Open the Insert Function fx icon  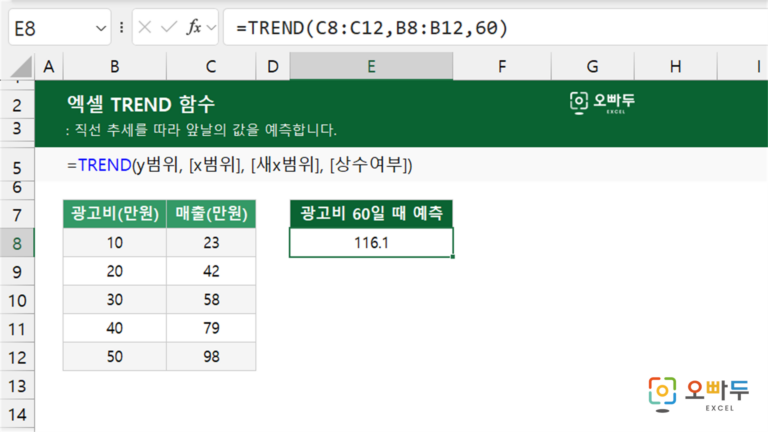coord(194,27)
